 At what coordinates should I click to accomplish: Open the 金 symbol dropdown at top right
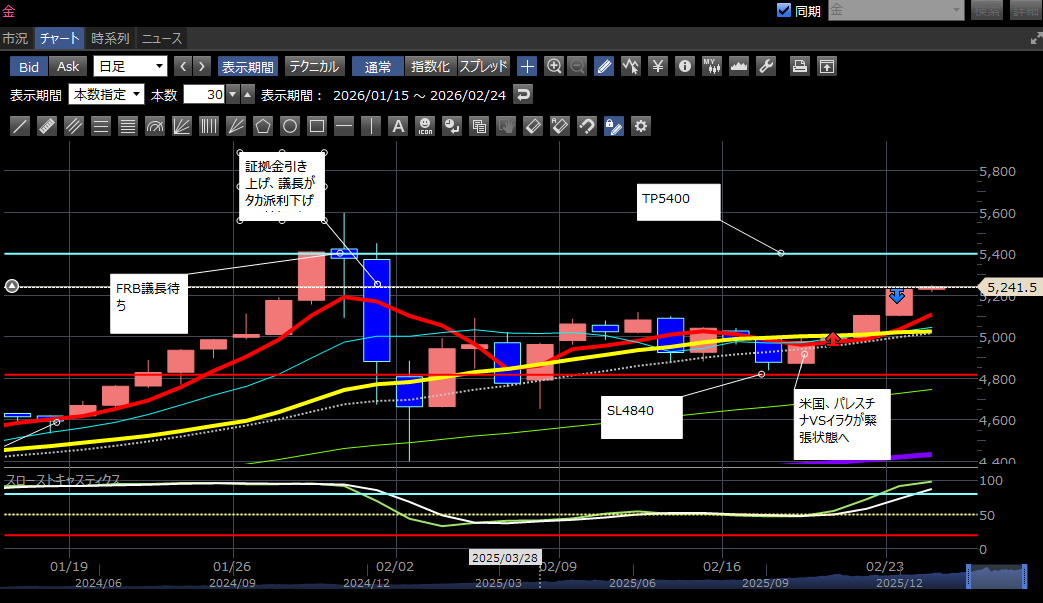[896, 11]
